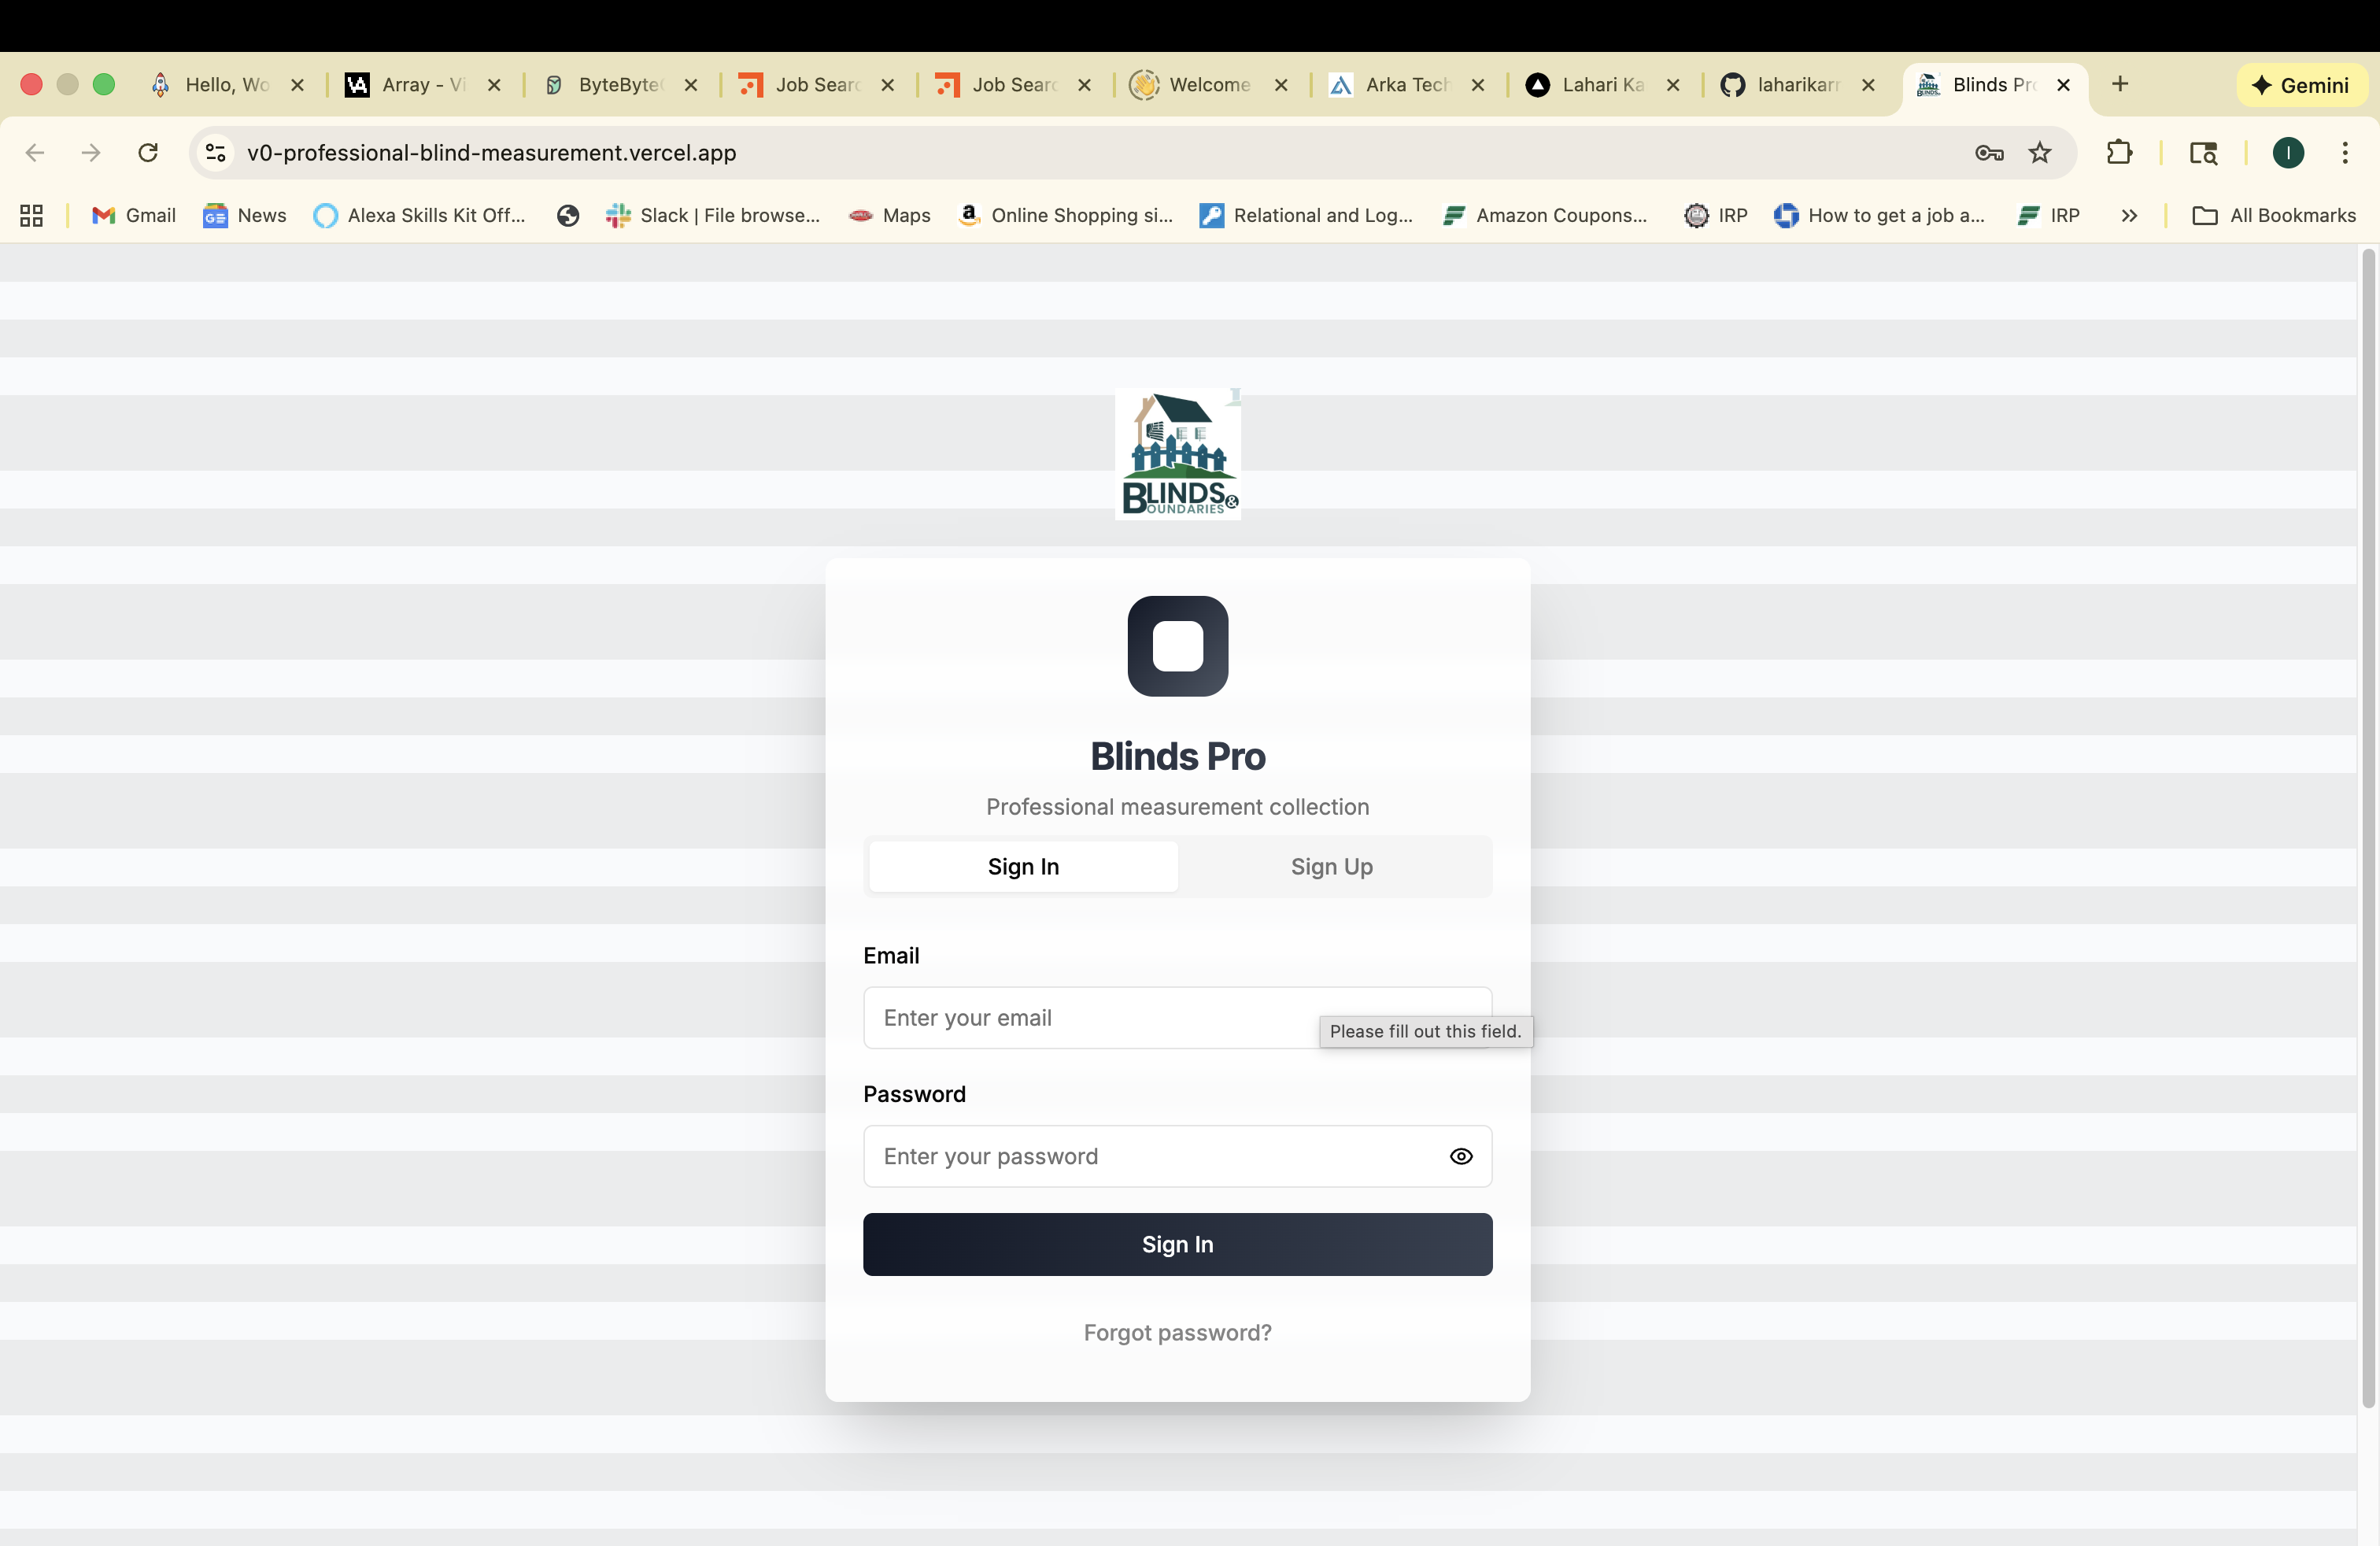Open the Alexa Skills Kit bookmark

(x=420, y=216)
